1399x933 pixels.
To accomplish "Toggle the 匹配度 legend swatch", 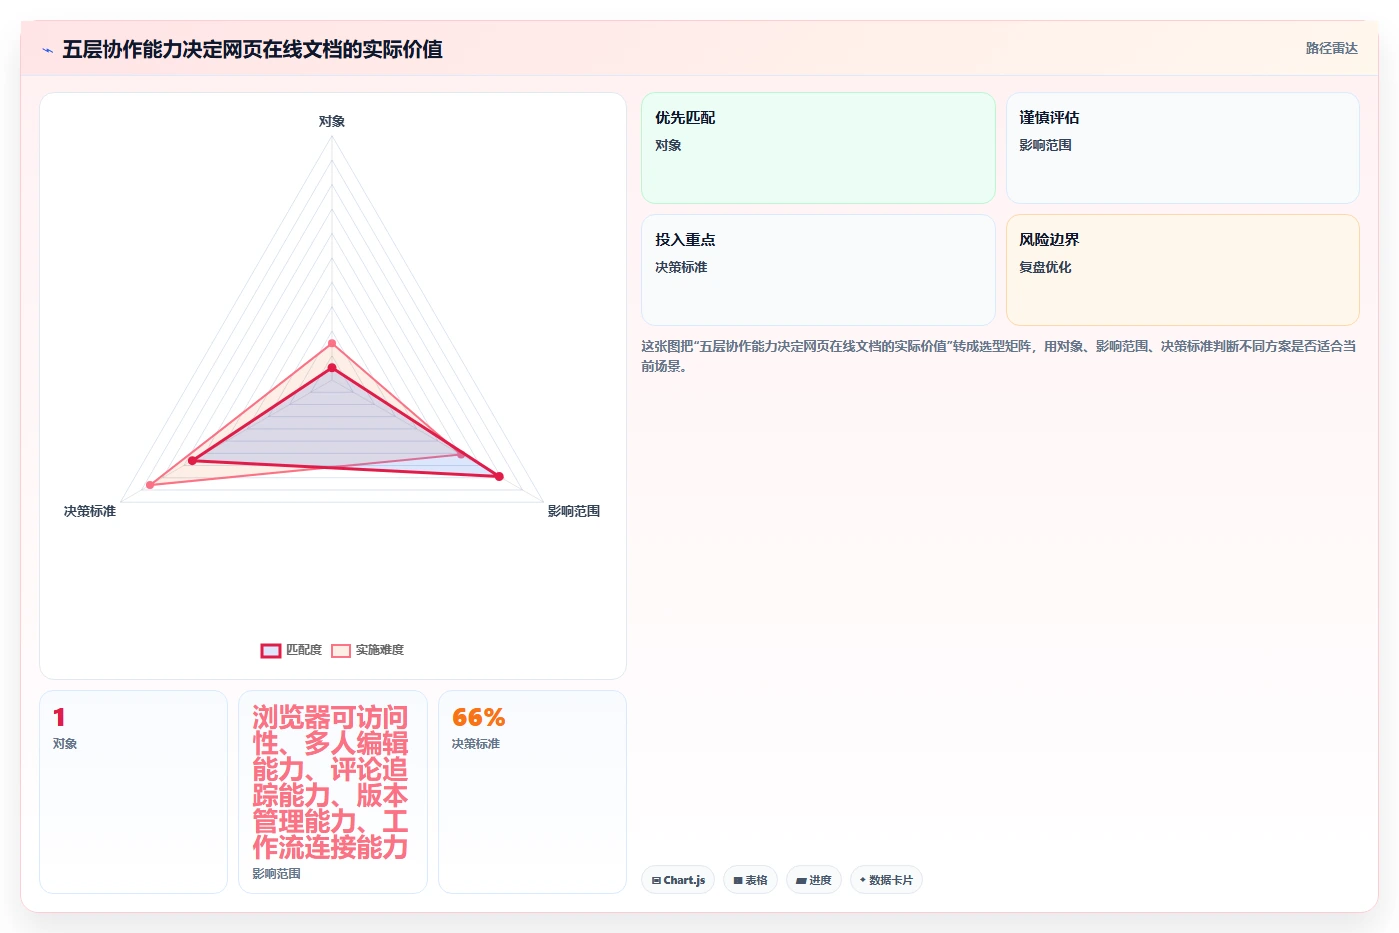I will (271, 651).
